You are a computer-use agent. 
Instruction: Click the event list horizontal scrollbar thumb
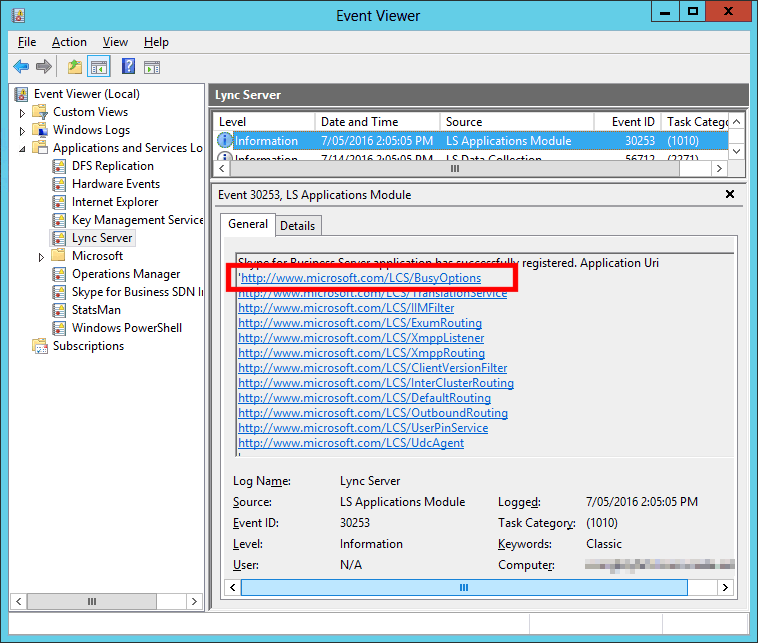pyautogui.click(x=455, y=169)
